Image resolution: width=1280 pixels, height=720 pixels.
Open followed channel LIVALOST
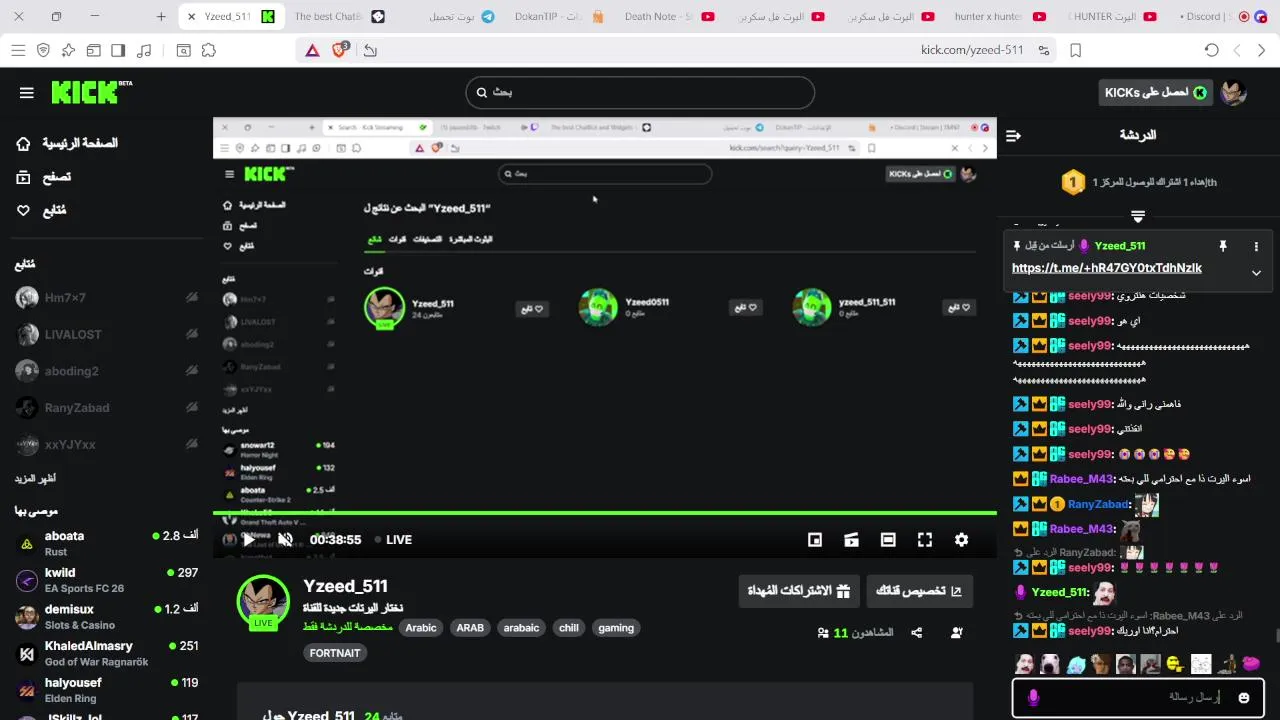pyautogui.click(x=106, y=334)
